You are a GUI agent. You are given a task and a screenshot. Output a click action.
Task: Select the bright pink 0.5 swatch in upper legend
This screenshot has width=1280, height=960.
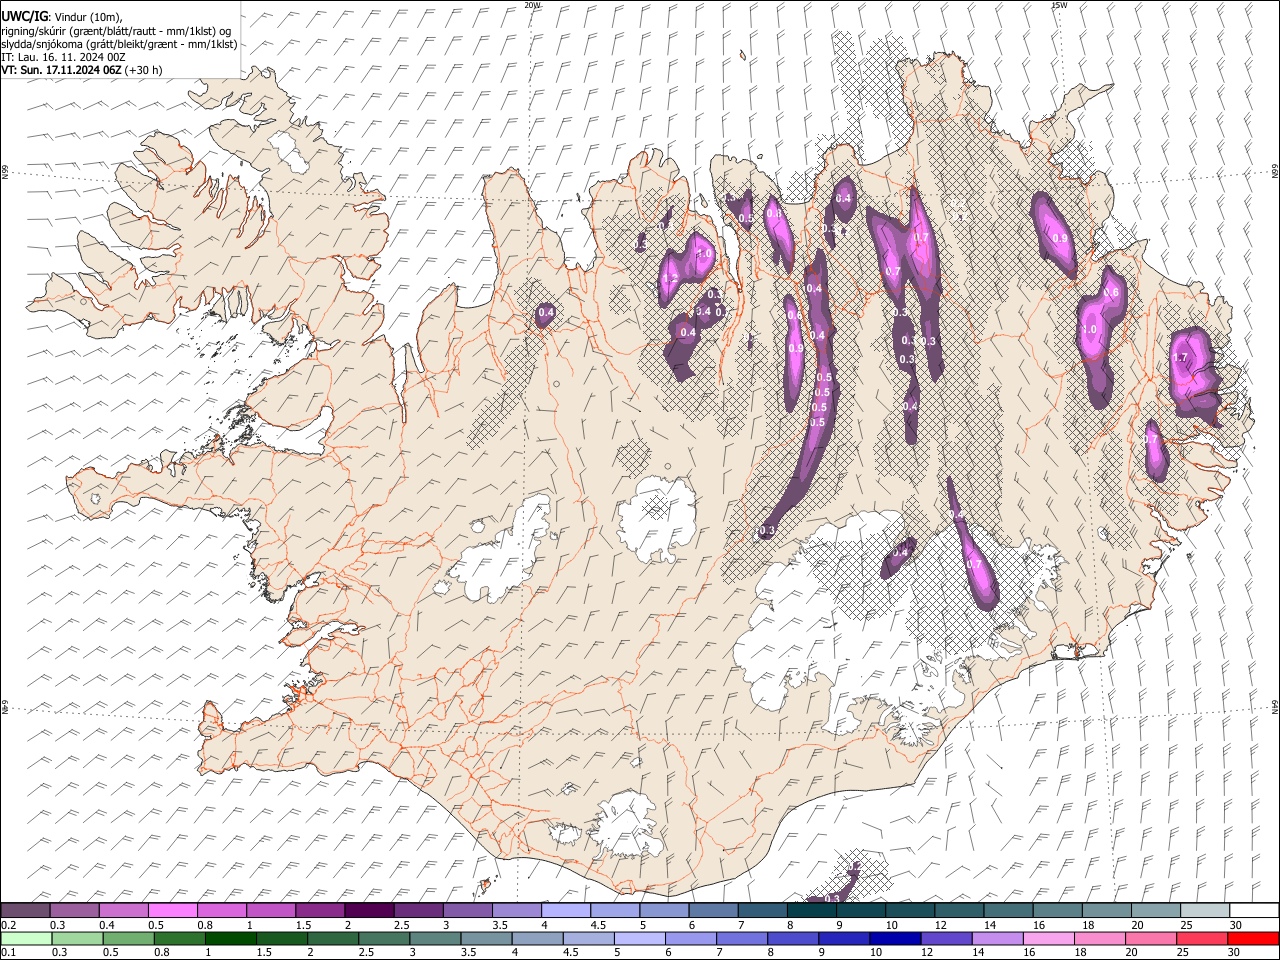coord(173,910)
